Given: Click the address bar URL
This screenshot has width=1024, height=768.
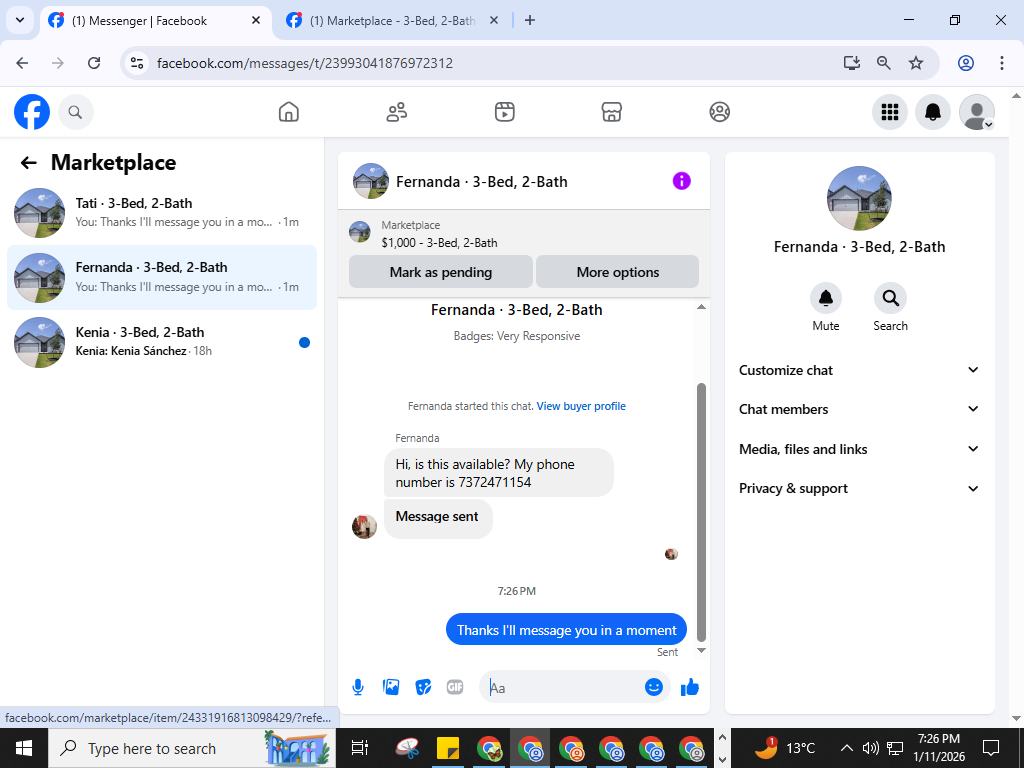Looking at the screenshot, I should 305,63.
